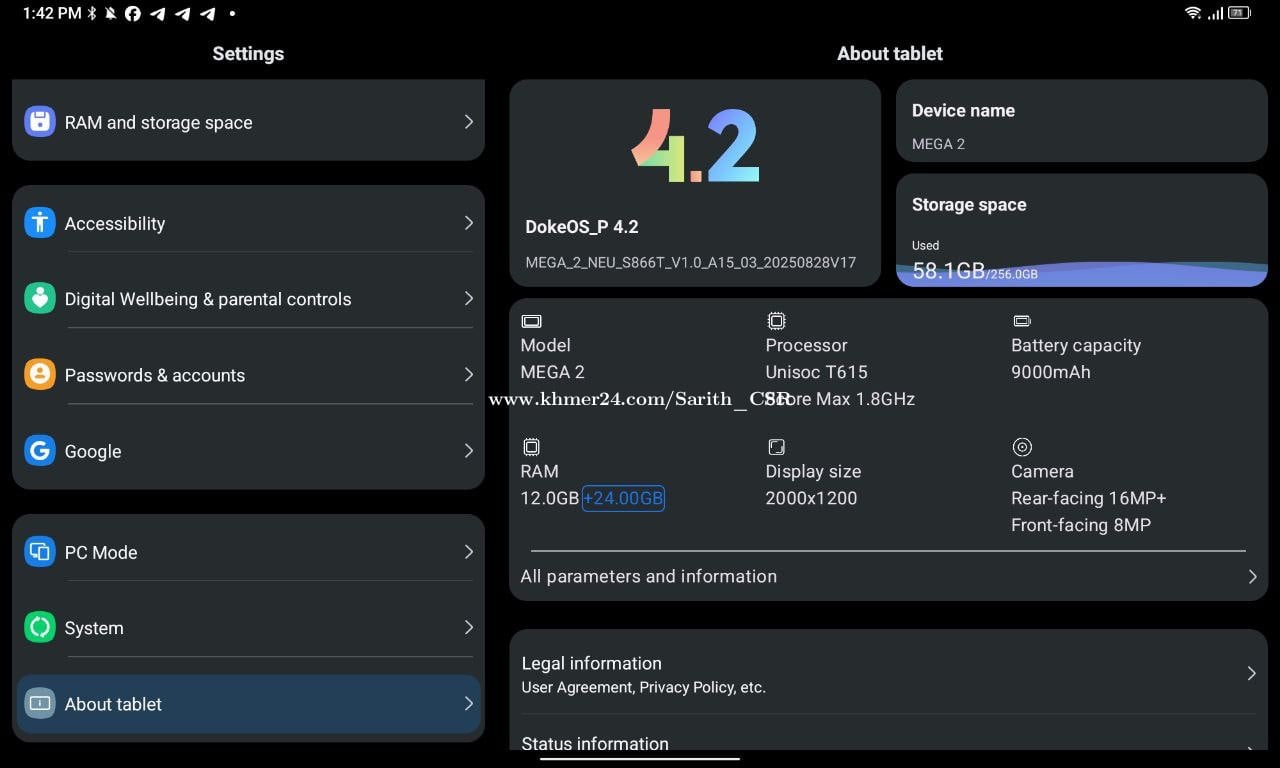Open the Device name MEGA 2 card
This screenshot has height=768, width=1280.
pyautogui.click(x=1081, y=121)
